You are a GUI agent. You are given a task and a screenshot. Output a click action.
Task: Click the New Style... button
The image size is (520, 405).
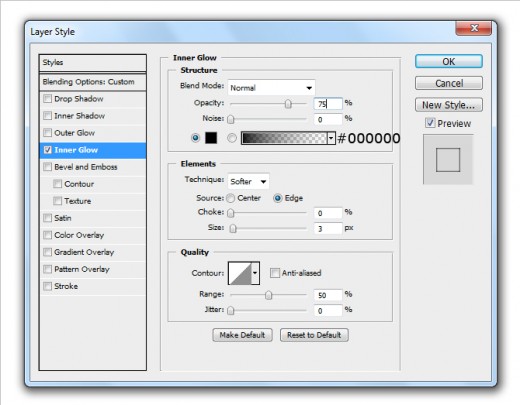click(449, 105)
